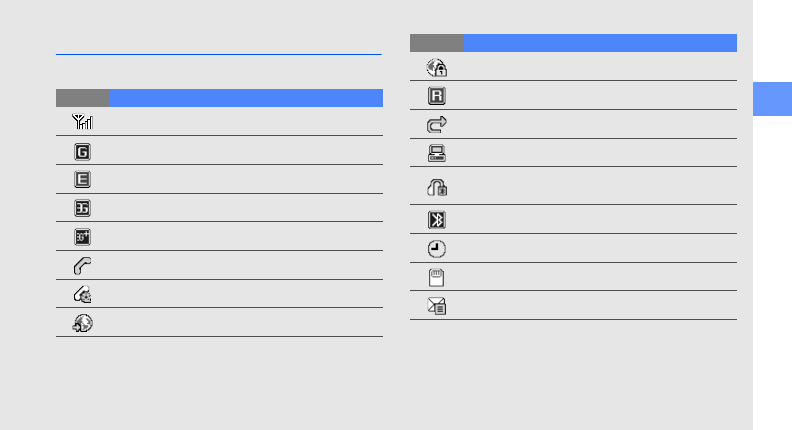This screenshot has width=792, height=430.
Task: Click the globe with arrow icon
Action: pos(82,323)
